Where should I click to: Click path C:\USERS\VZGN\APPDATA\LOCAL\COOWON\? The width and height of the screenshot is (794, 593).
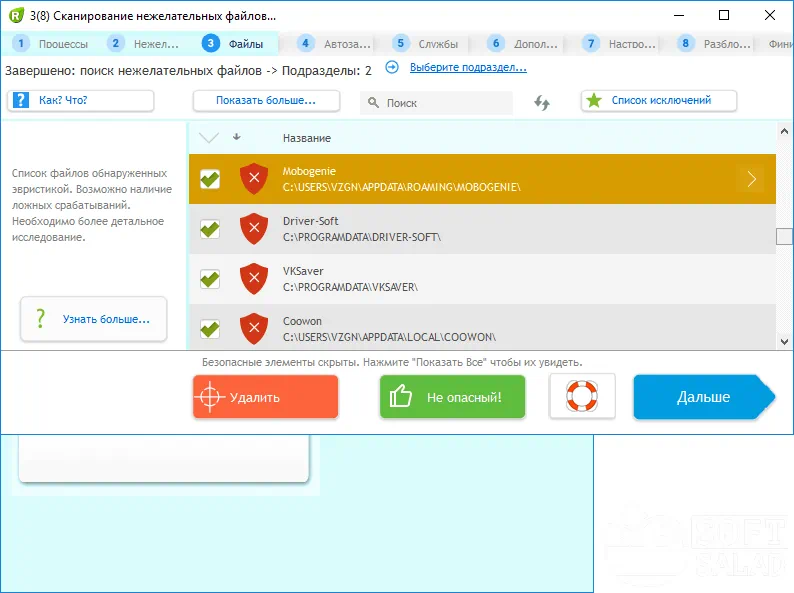(389, 337)
